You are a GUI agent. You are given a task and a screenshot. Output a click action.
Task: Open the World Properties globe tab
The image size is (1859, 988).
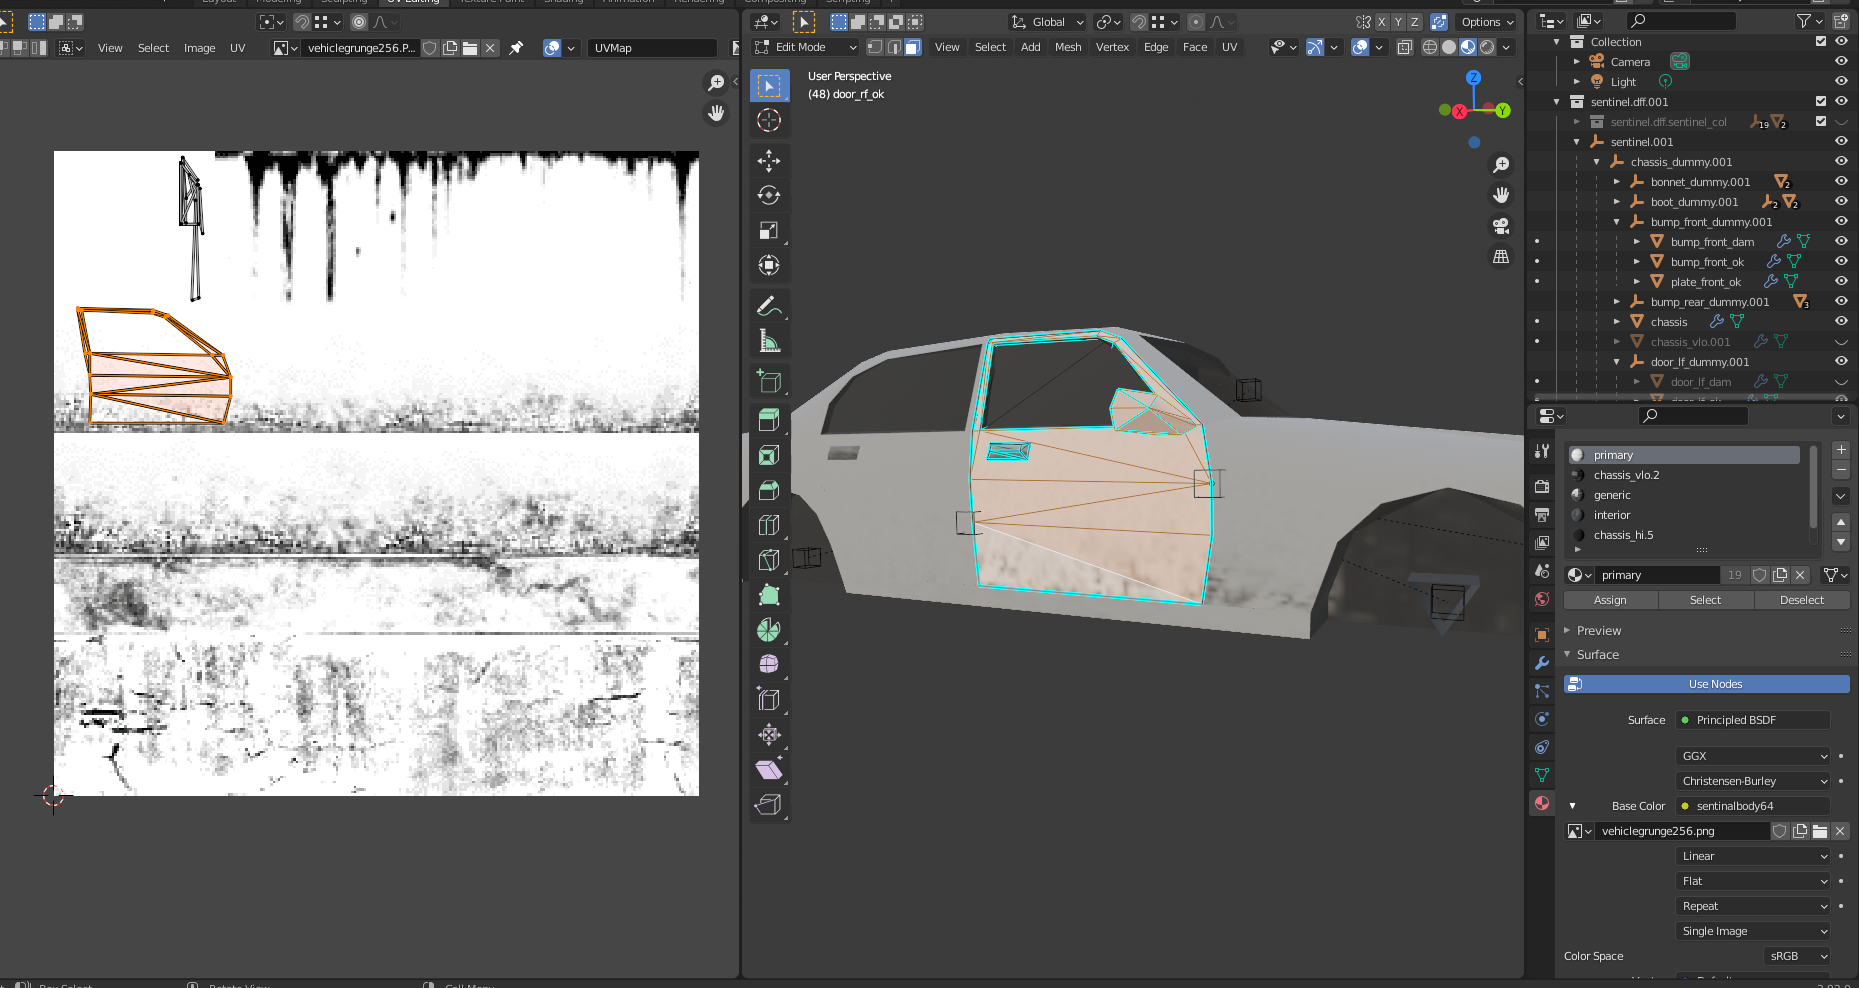(x=1541, y=598)
